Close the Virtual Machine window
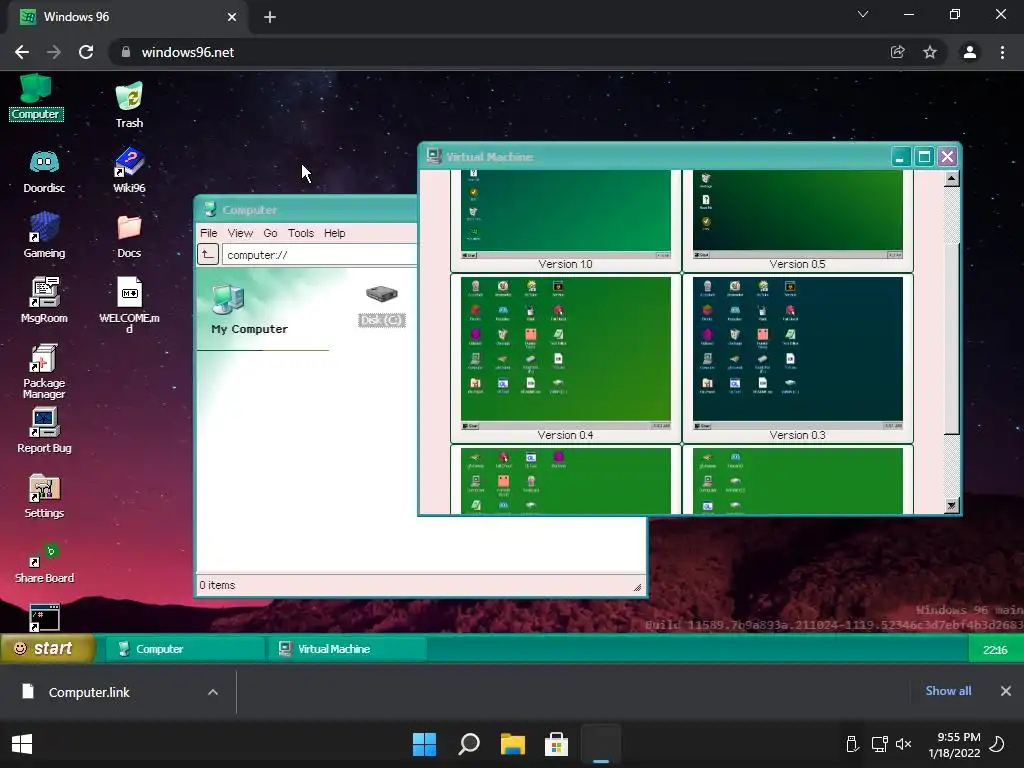This screenshot has height=768, width=1024. [948, 157]
